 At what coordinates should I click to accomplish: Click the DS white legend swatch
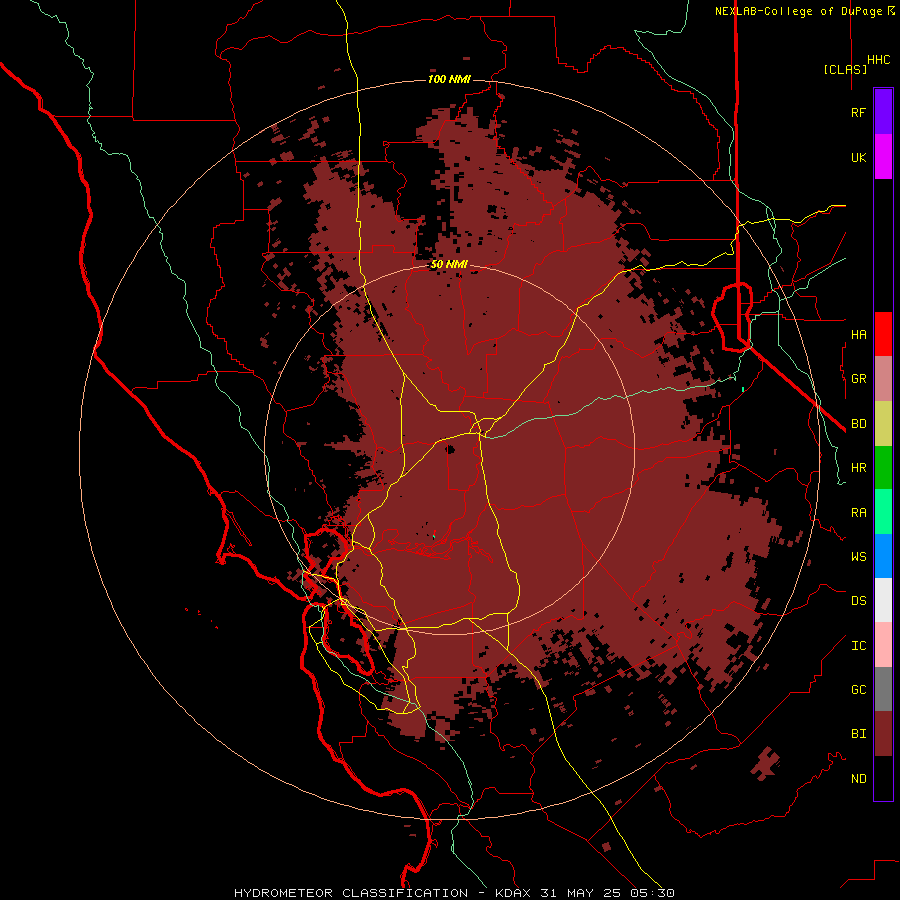click(883, 600)
